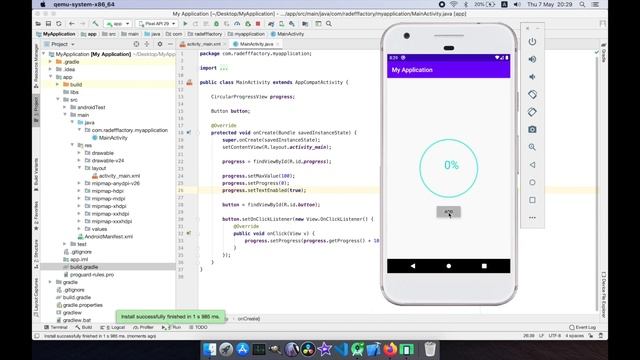Open the Run tool window tab

tap(171, 327)
